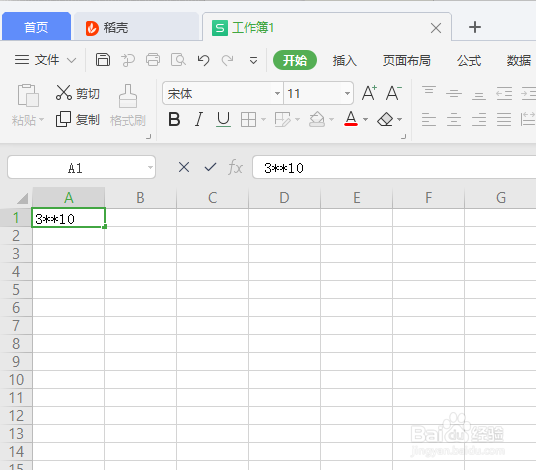Click the eraser clear icon
The height and width of the screenshot is (470, 536).
(385, 120)
